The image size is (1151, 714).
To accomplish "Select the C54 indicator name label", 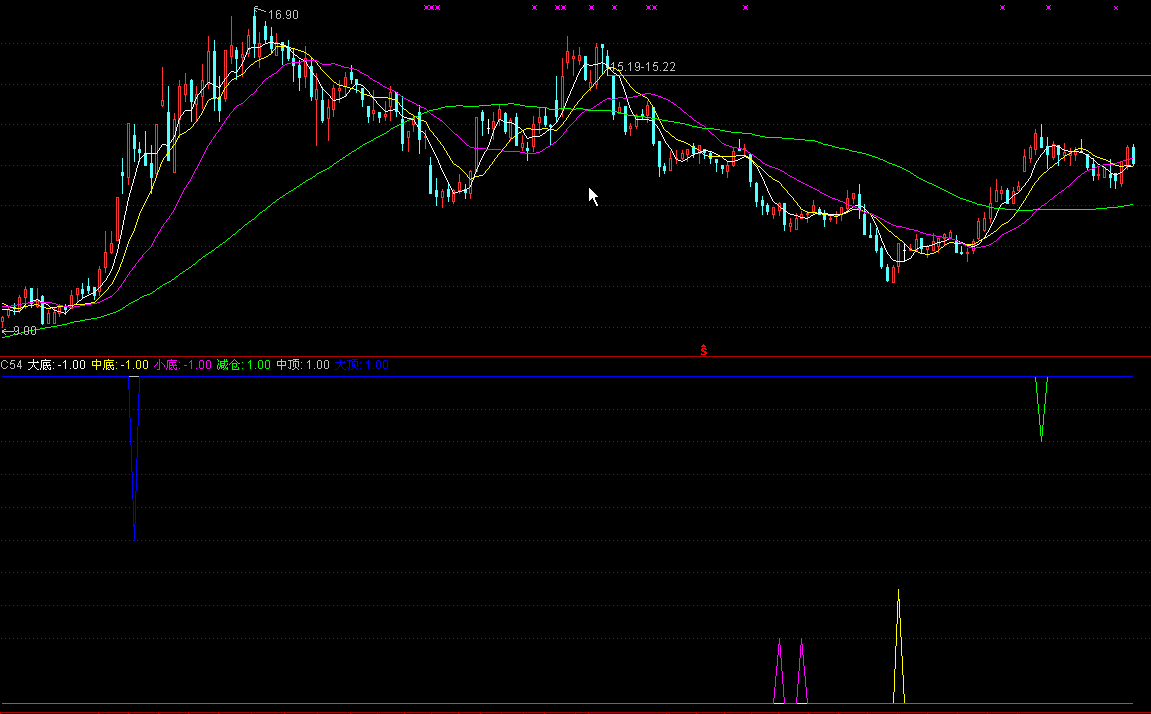I will (12, 365).
